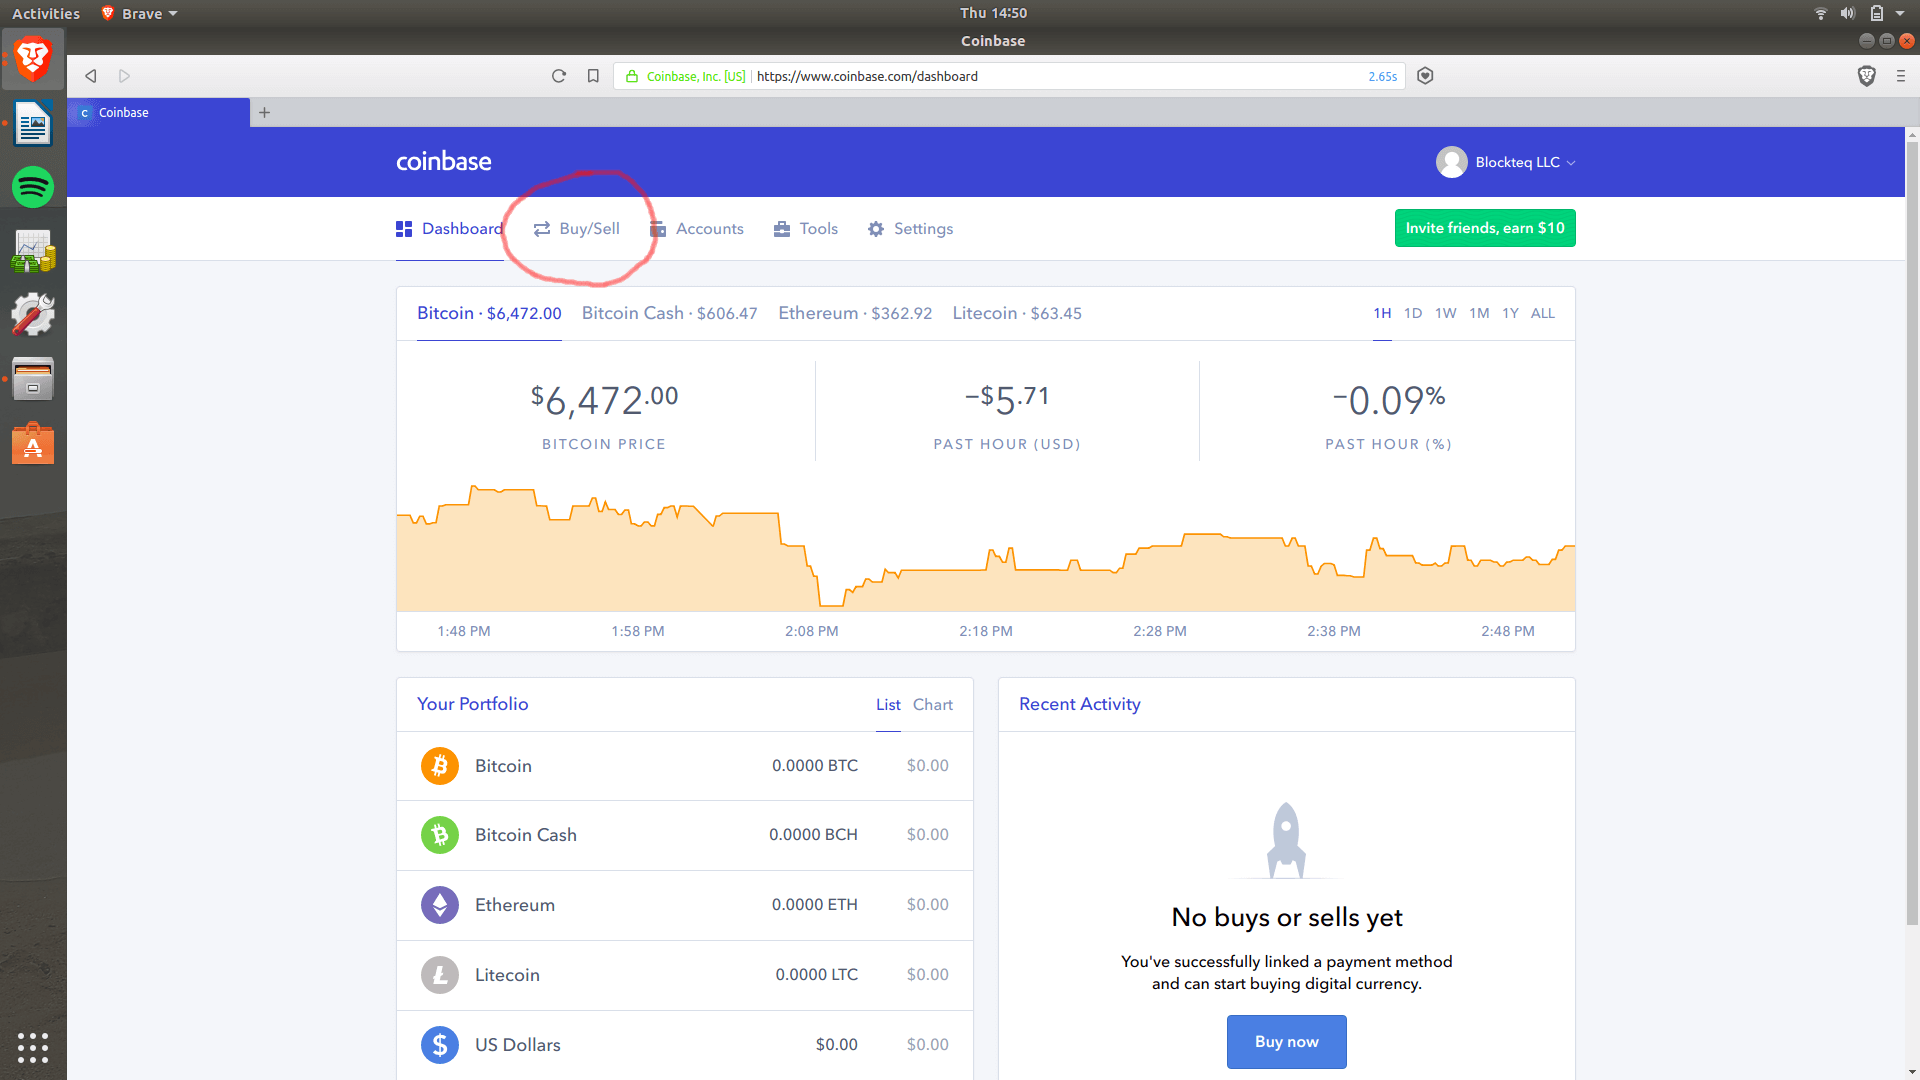Click the Bitcoin Cash green coin icon
Screen dimensions: 1920x1080
(439, 835)
